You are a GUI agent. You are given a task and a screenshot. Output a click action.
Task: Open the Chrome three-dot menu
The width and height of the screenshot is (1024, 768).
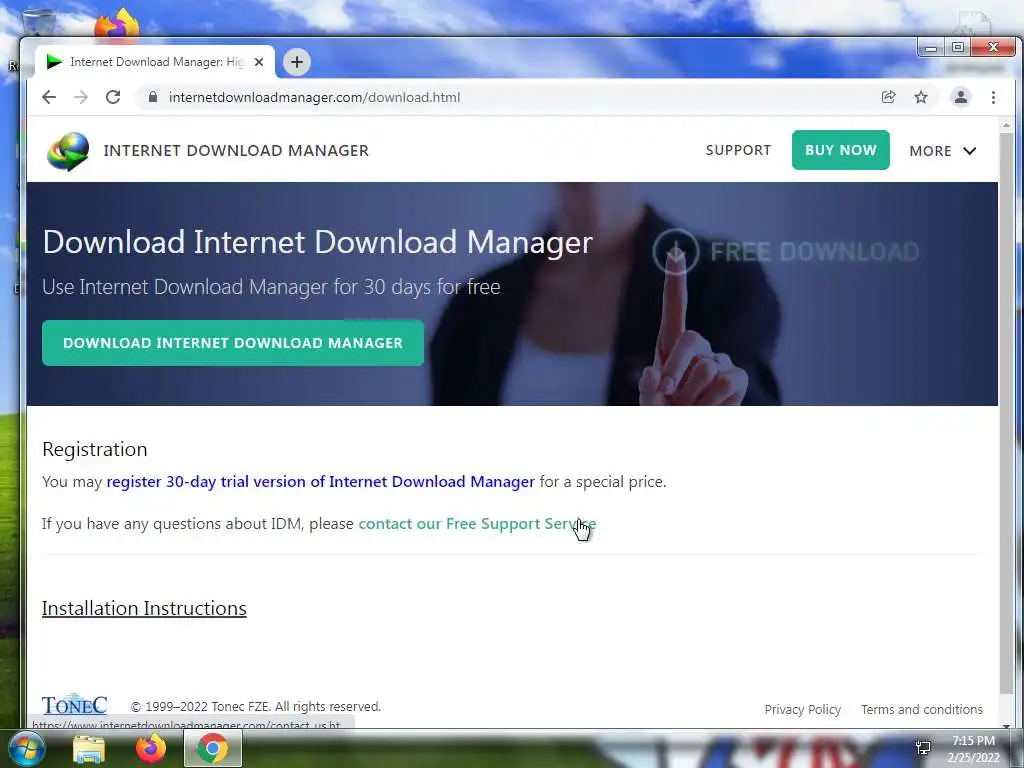[993, 97]
